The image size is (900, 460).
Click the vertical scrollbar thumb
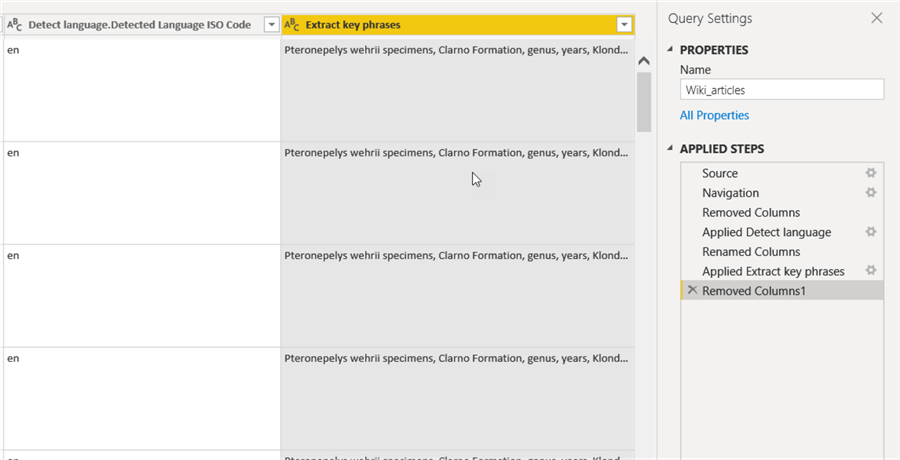644,102
